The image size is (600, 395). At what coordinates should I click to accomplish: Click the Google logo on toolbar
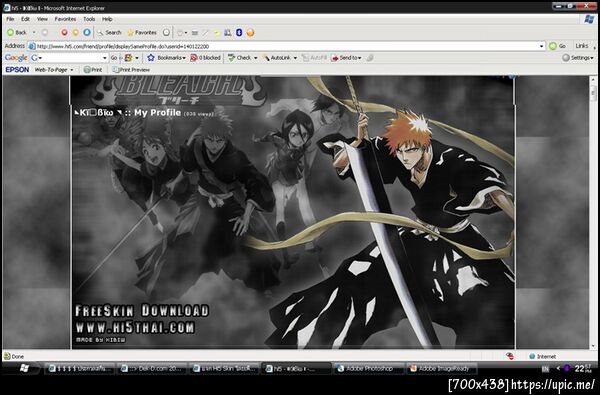pyautogui.click(x=16, y=58)
